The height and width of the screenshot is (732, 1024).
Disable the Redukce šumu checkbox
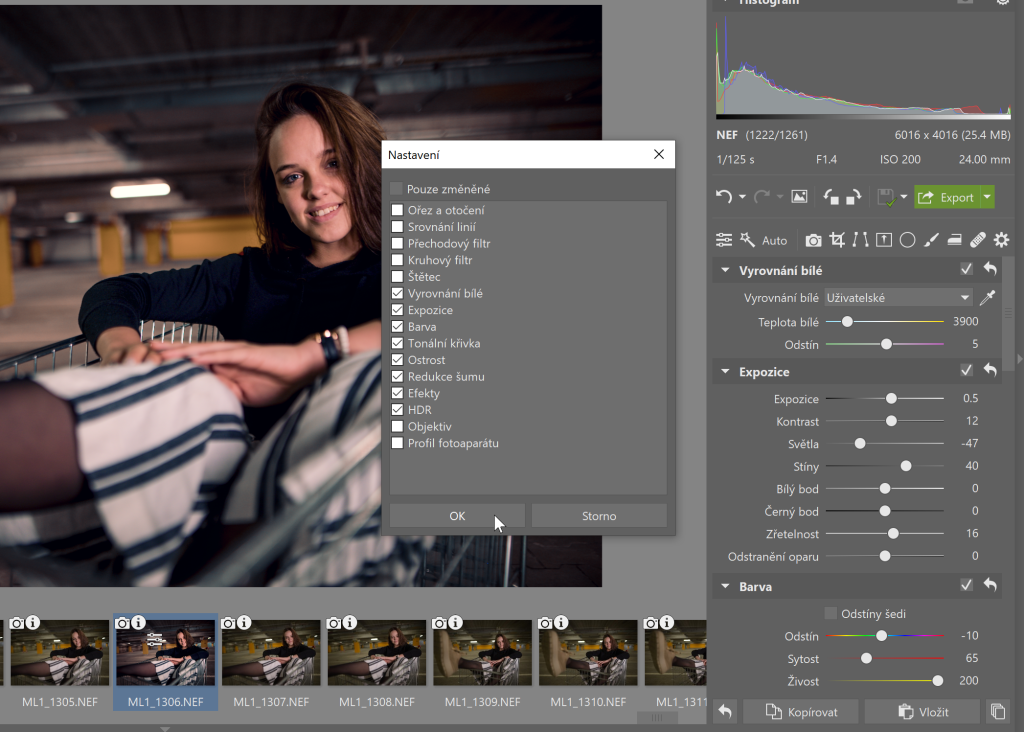click(397, 376)
